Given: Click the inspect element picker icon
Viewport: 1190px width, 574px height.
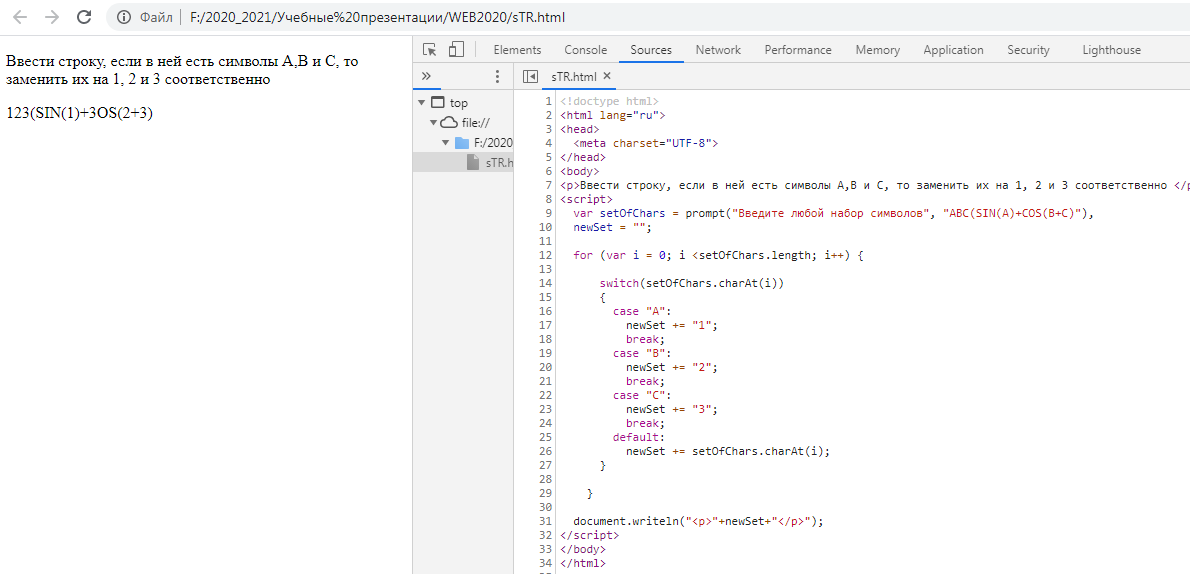Looking at the screenshot, I should pos(430,50).
